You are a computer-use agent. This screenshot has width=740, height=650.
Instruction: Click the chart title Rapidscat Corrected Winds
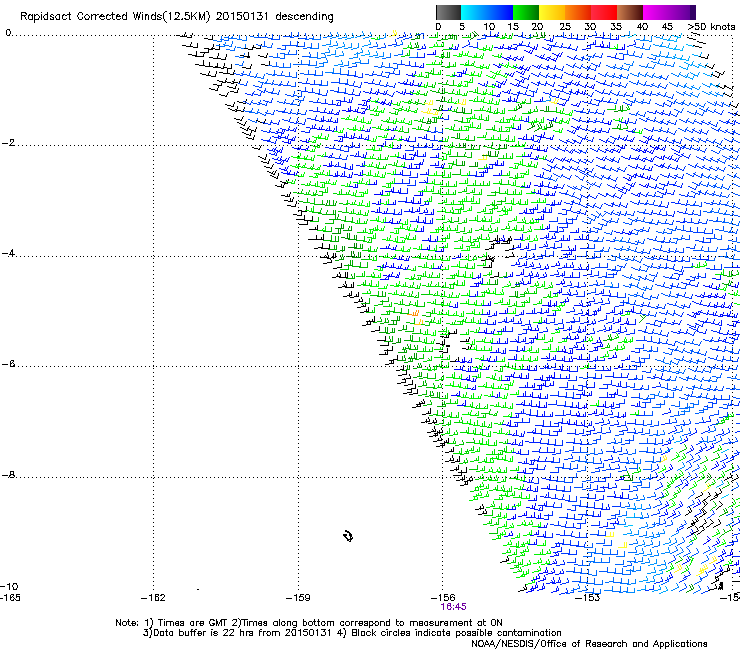point(177,17)
